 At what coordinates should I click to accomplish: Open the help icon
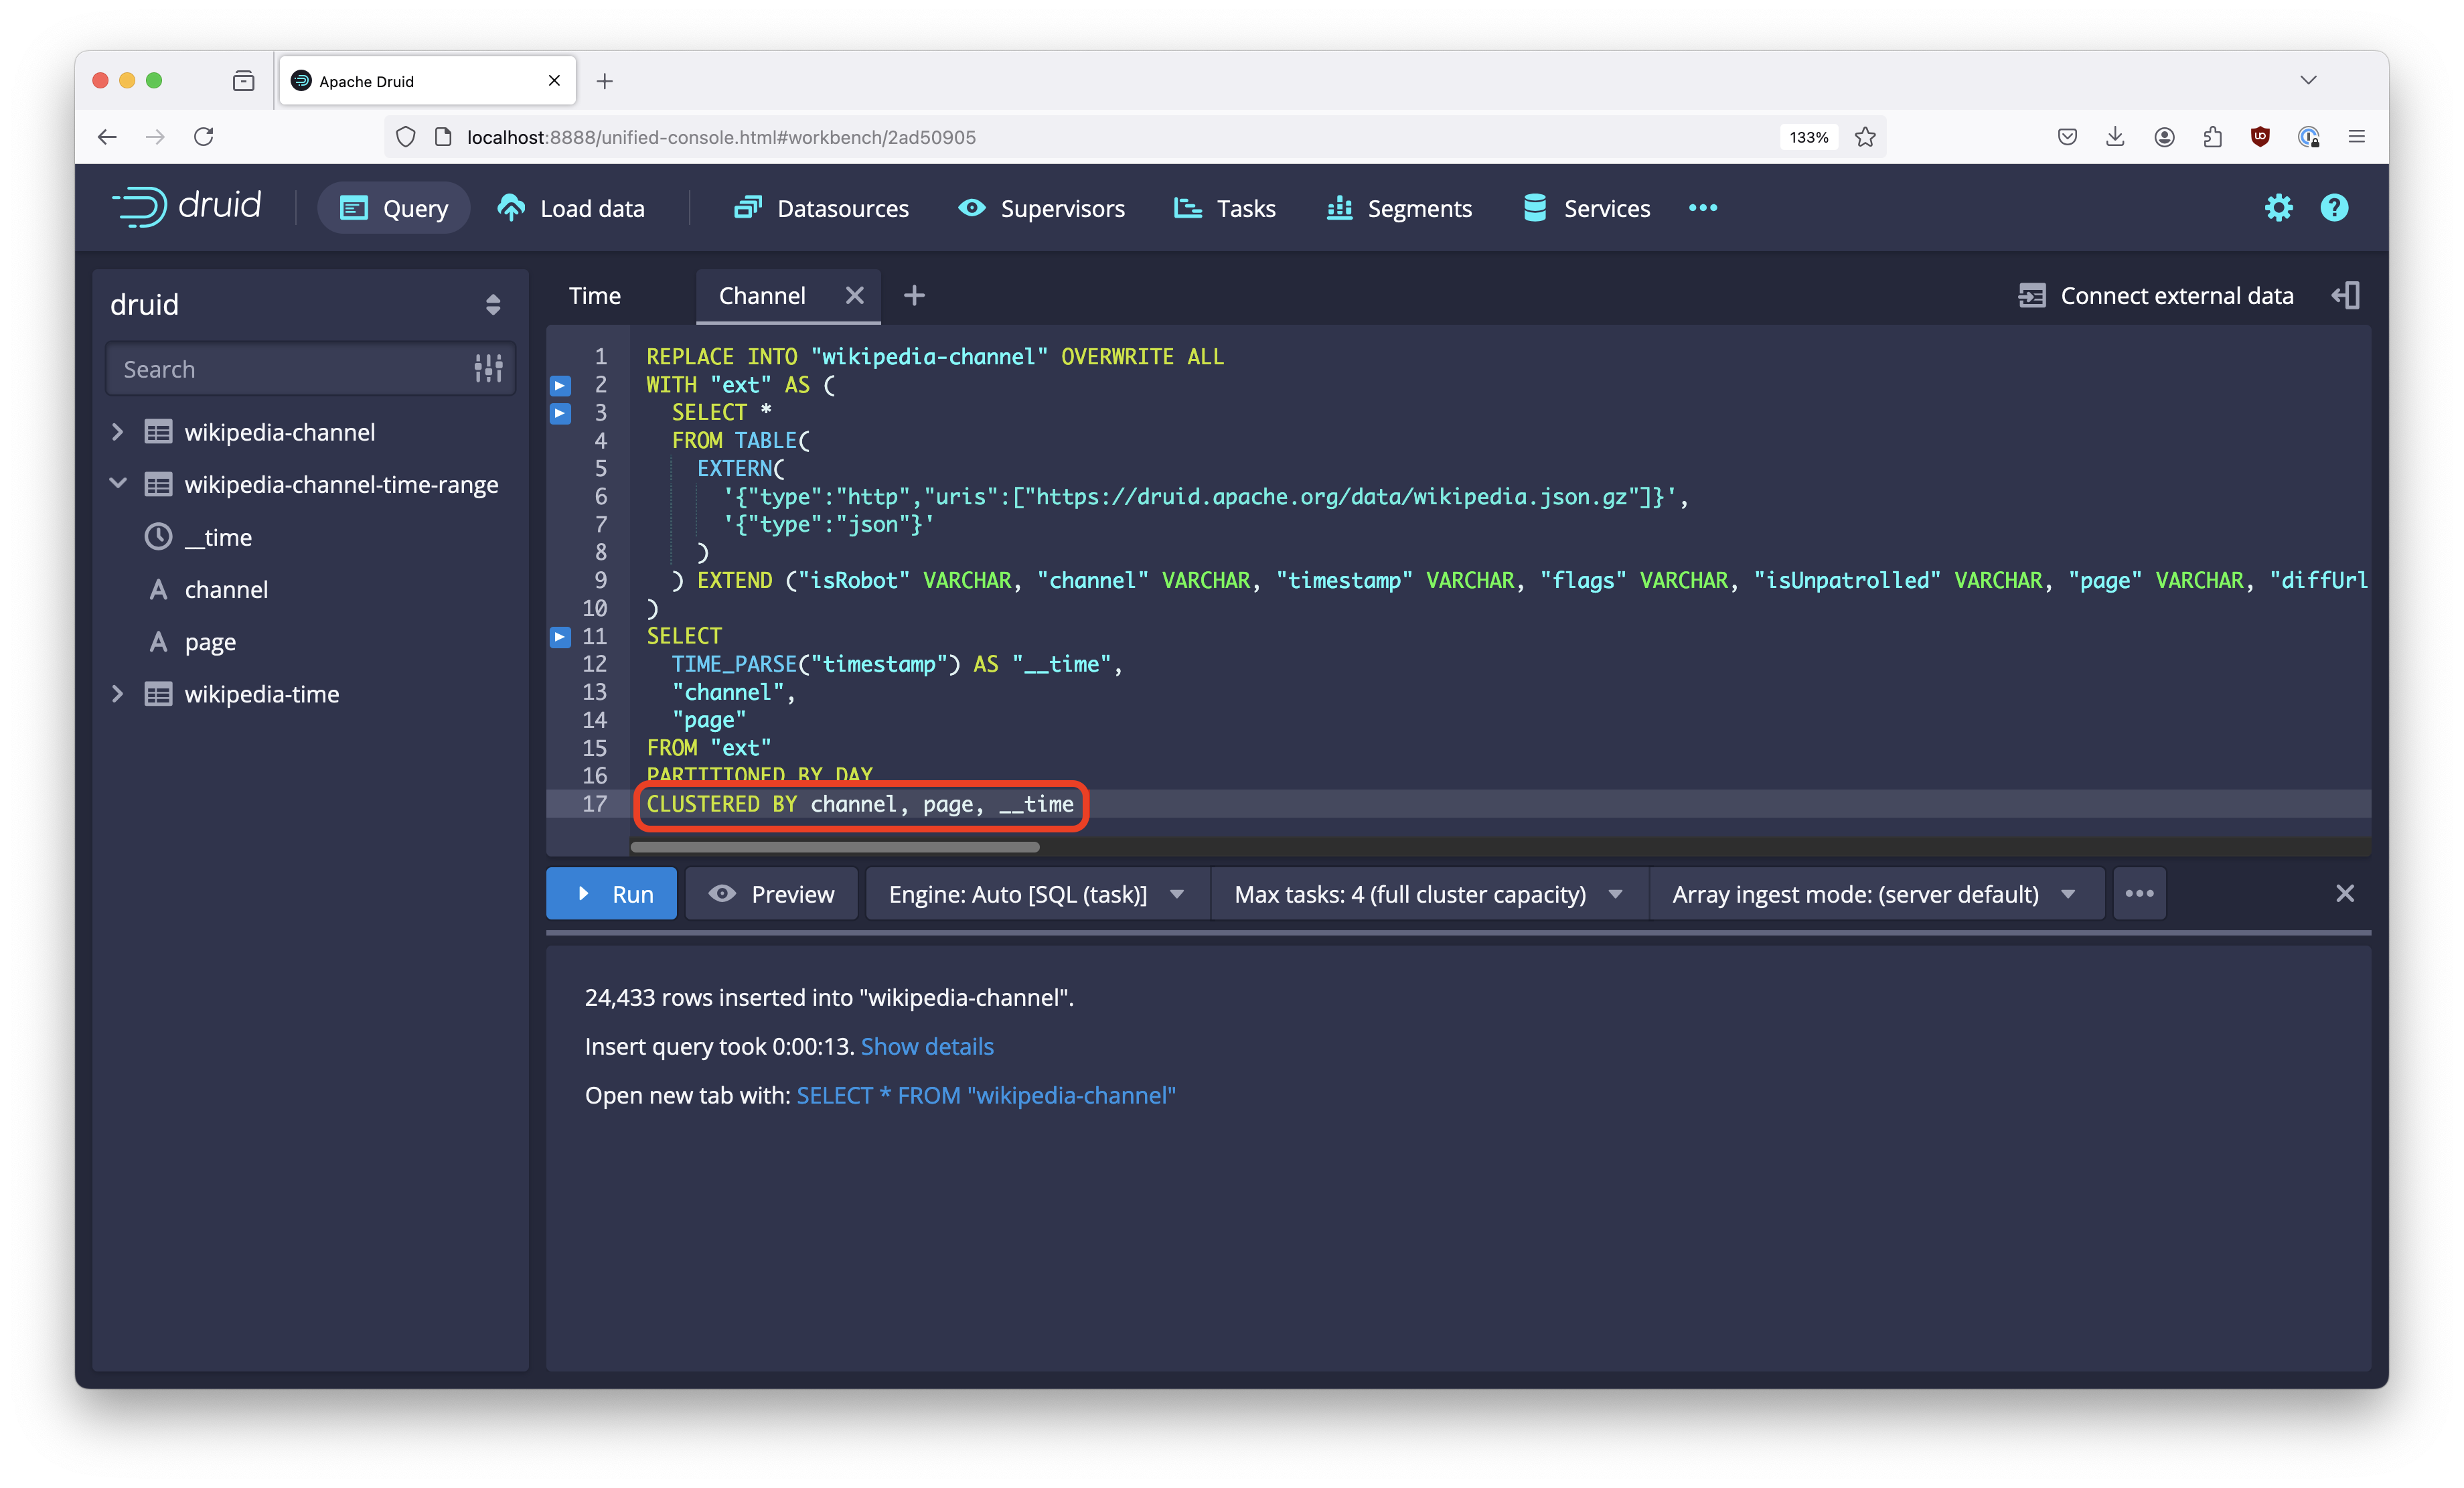[x=2334, y=207]
